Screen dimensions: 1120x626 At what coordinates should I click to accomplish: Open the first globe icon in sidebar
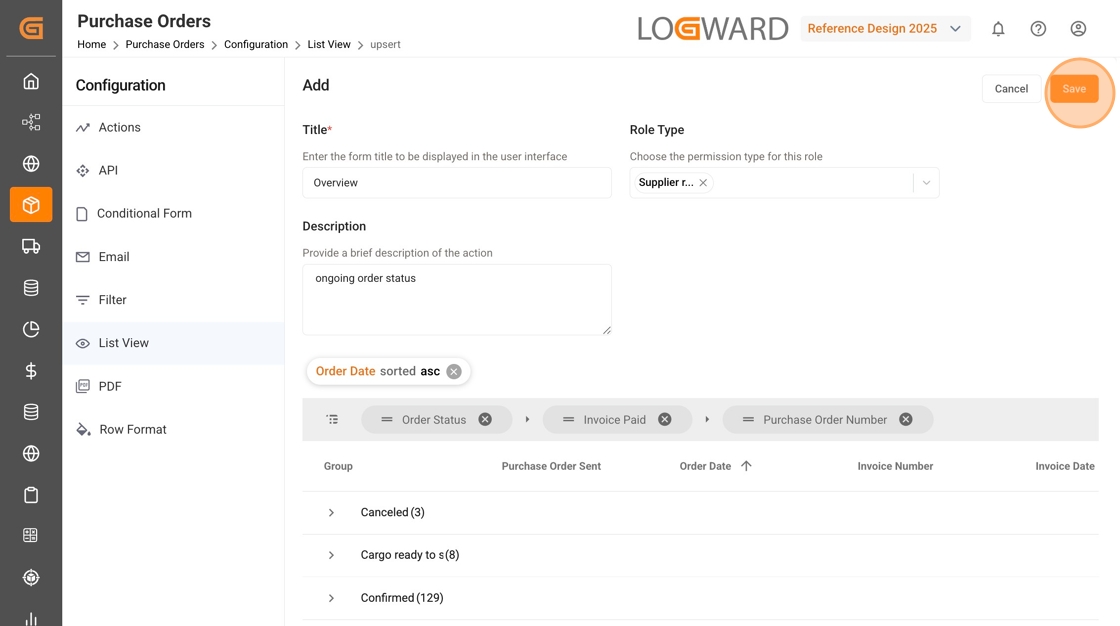(x=31, y=164)
